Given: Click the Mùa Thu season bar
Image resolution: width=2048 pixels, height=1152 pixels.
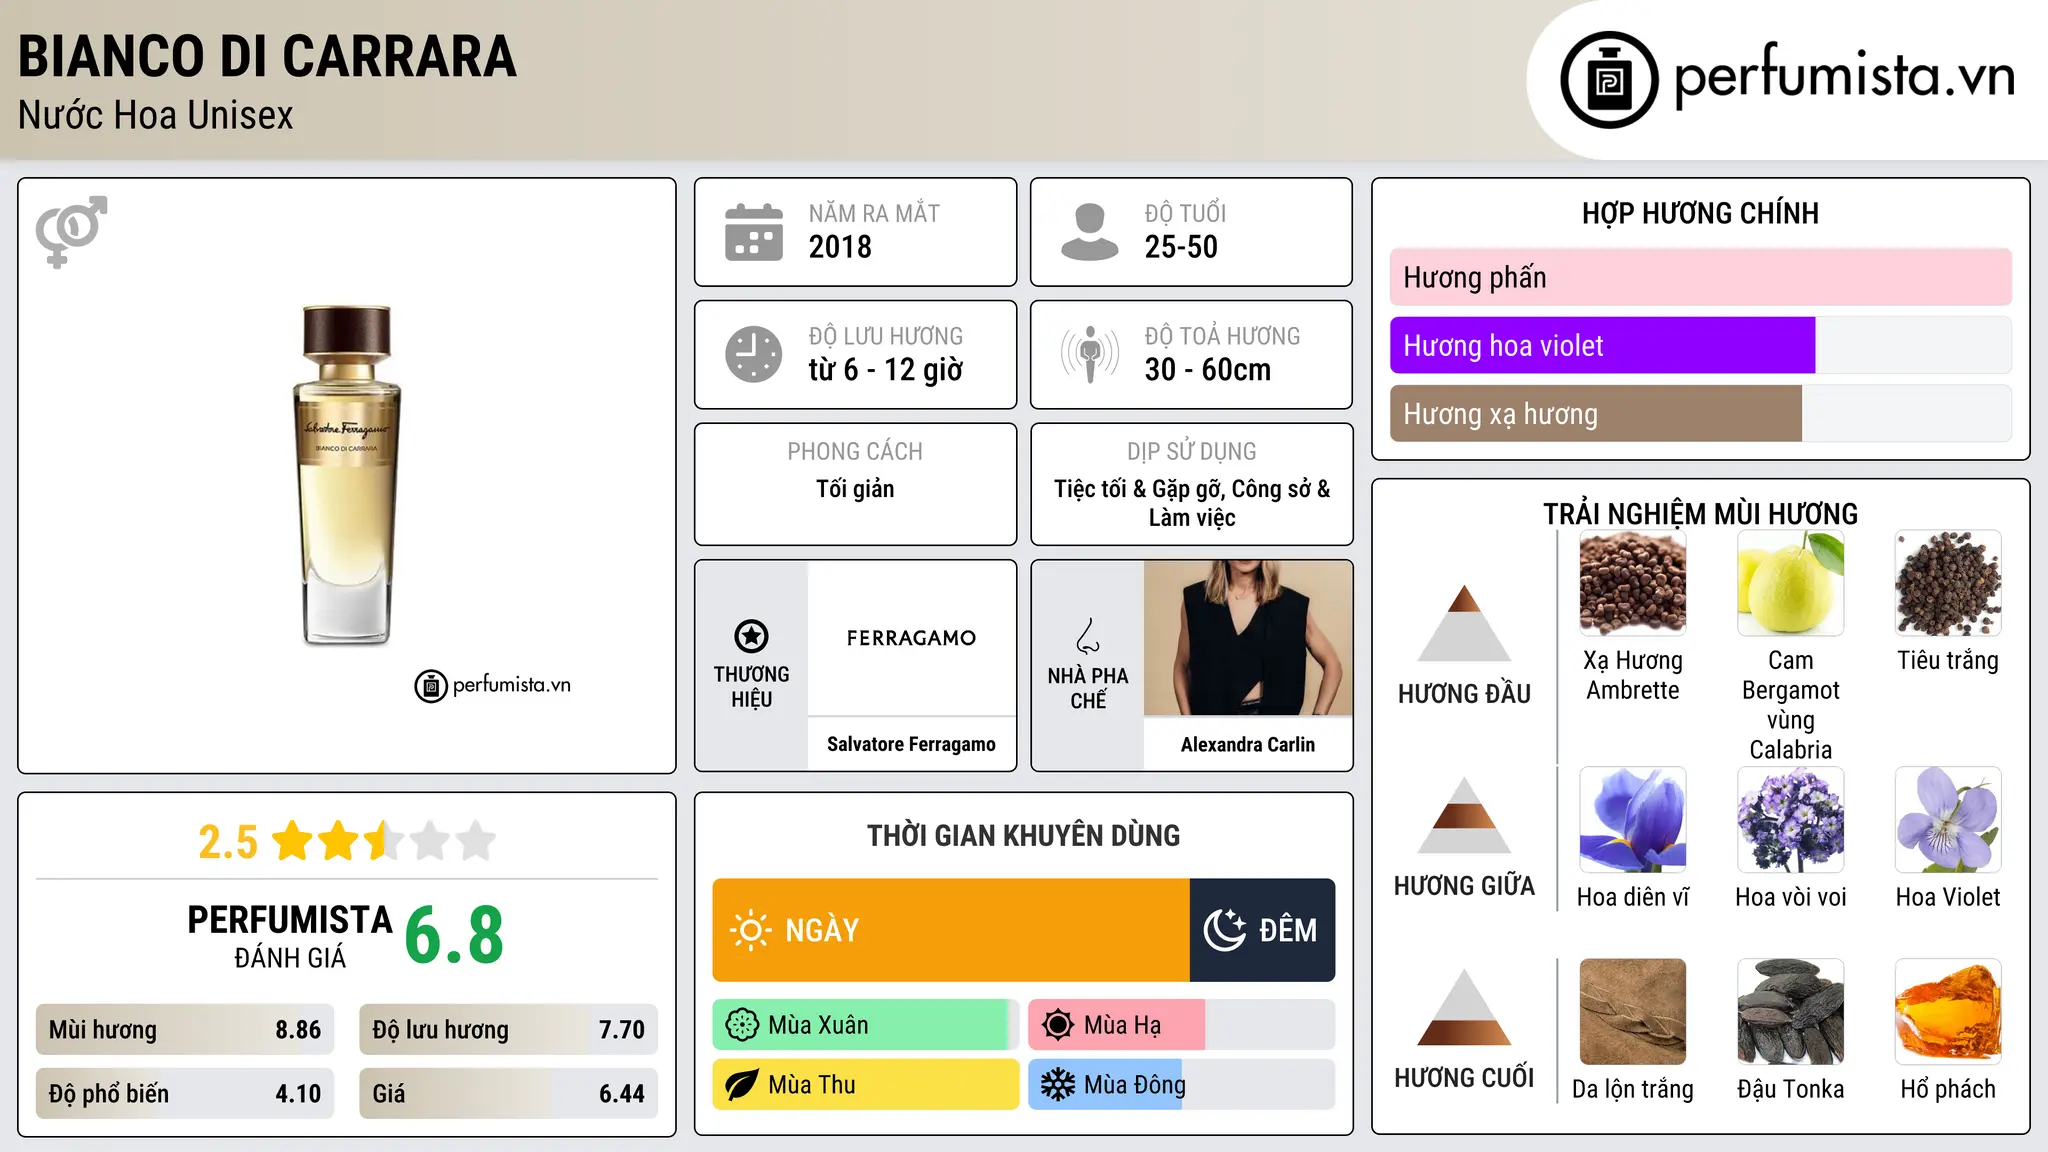Looking at the screenshot, I should coord(866,1085).
